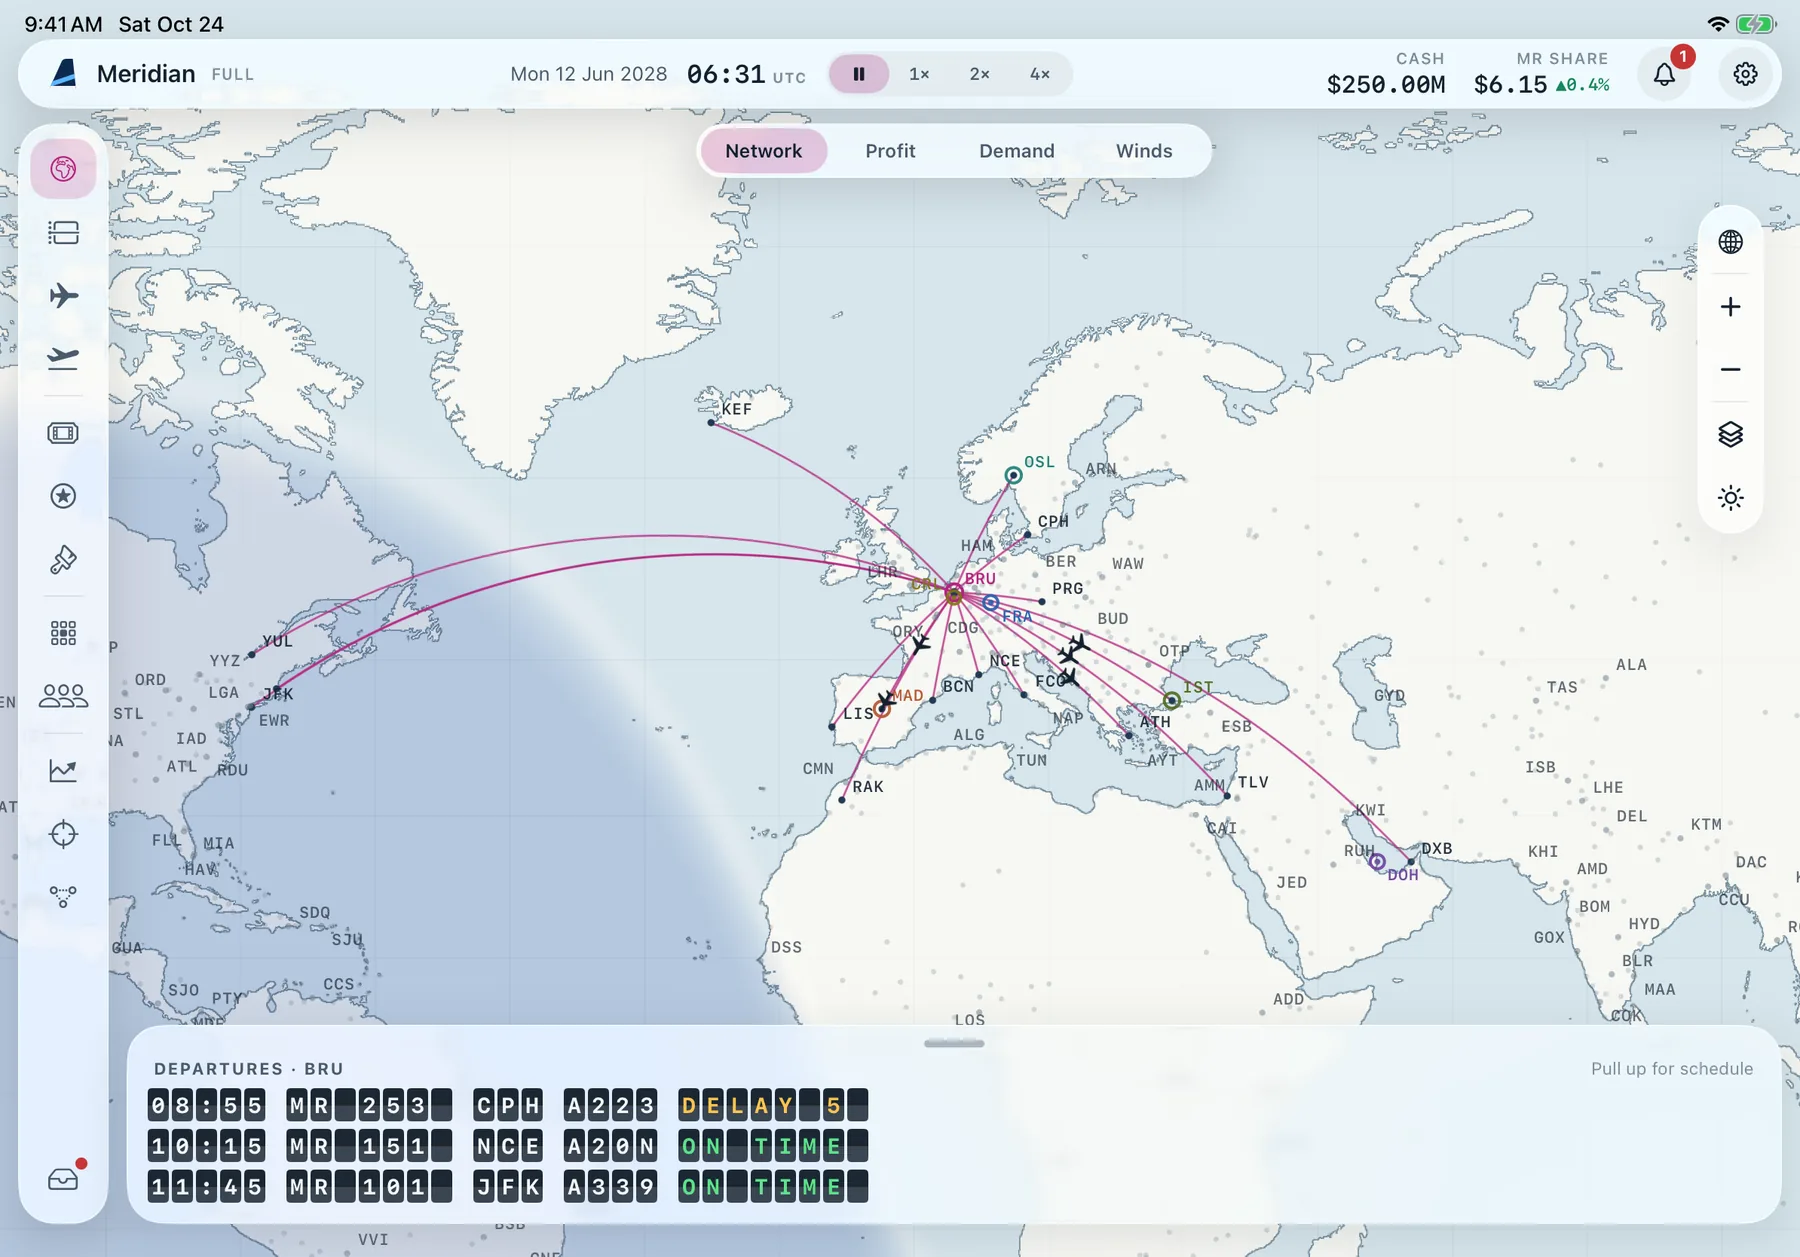Open the airplane fleet icon in sidebar

[63, 296]
